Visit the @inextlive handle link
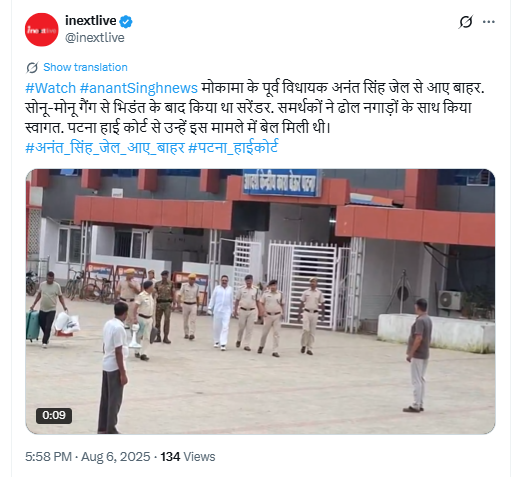Image resolution: width=529 pixels, height=477 pixels. pyautogui.click(x=95, y=38)
